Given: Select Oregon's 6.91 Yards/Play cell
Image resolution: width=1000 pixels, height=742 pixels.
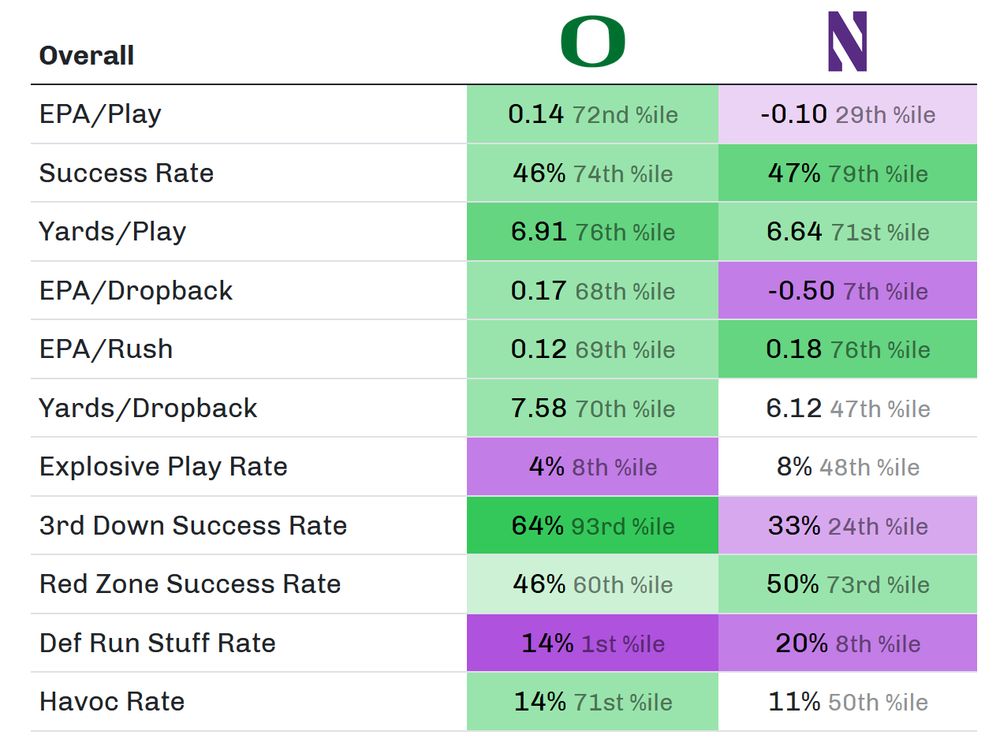Looking at the screenshot, I should (x=592, y=232).
